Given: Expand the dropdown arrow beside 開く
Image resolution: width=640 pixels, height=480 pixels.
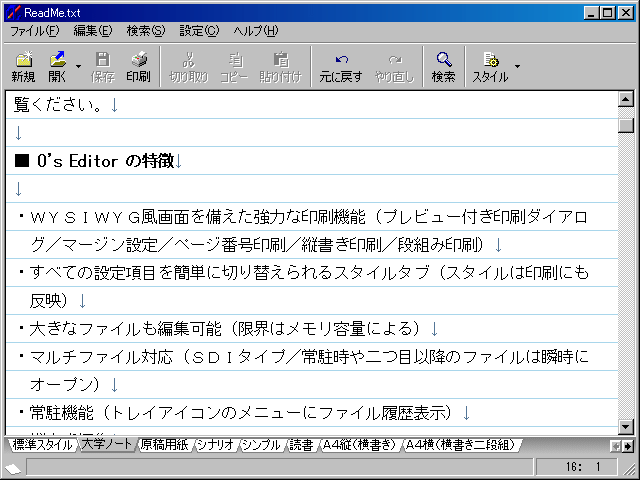Looking at the screenshot, I should coord(78,66).
